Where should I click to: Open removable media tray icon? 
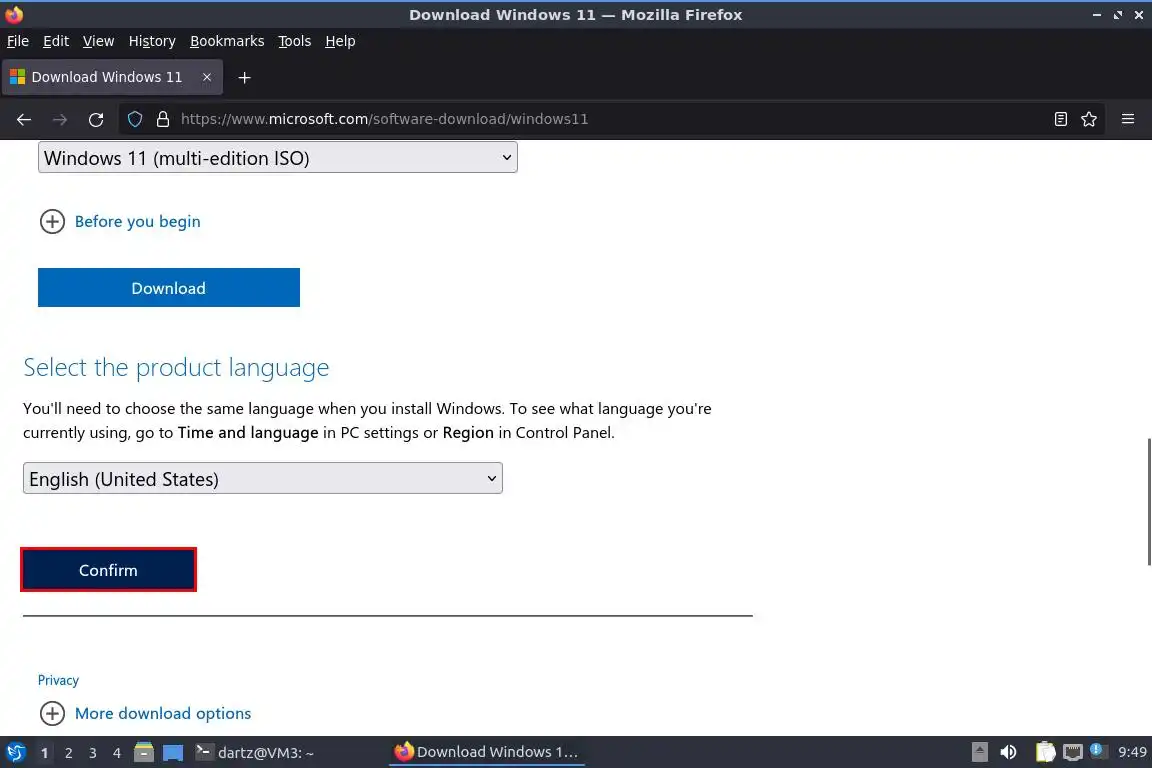click(x=979, y=752)
